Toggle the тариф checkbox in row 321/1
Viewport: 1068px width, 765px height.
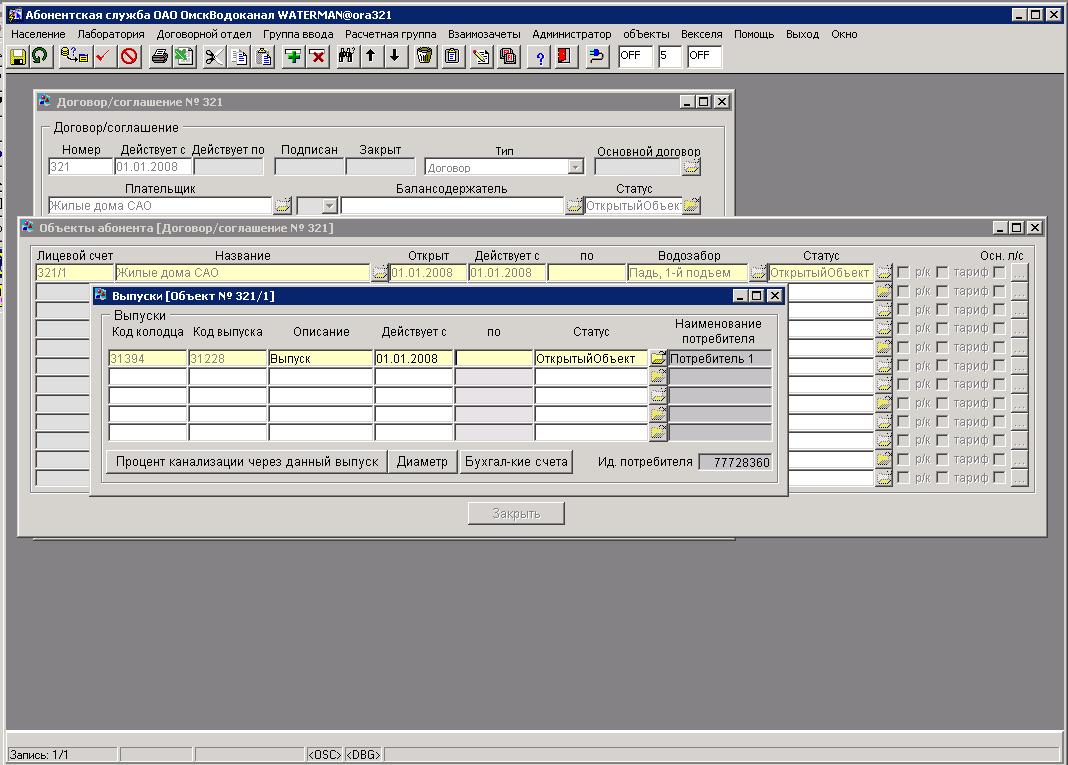(942, 272)
